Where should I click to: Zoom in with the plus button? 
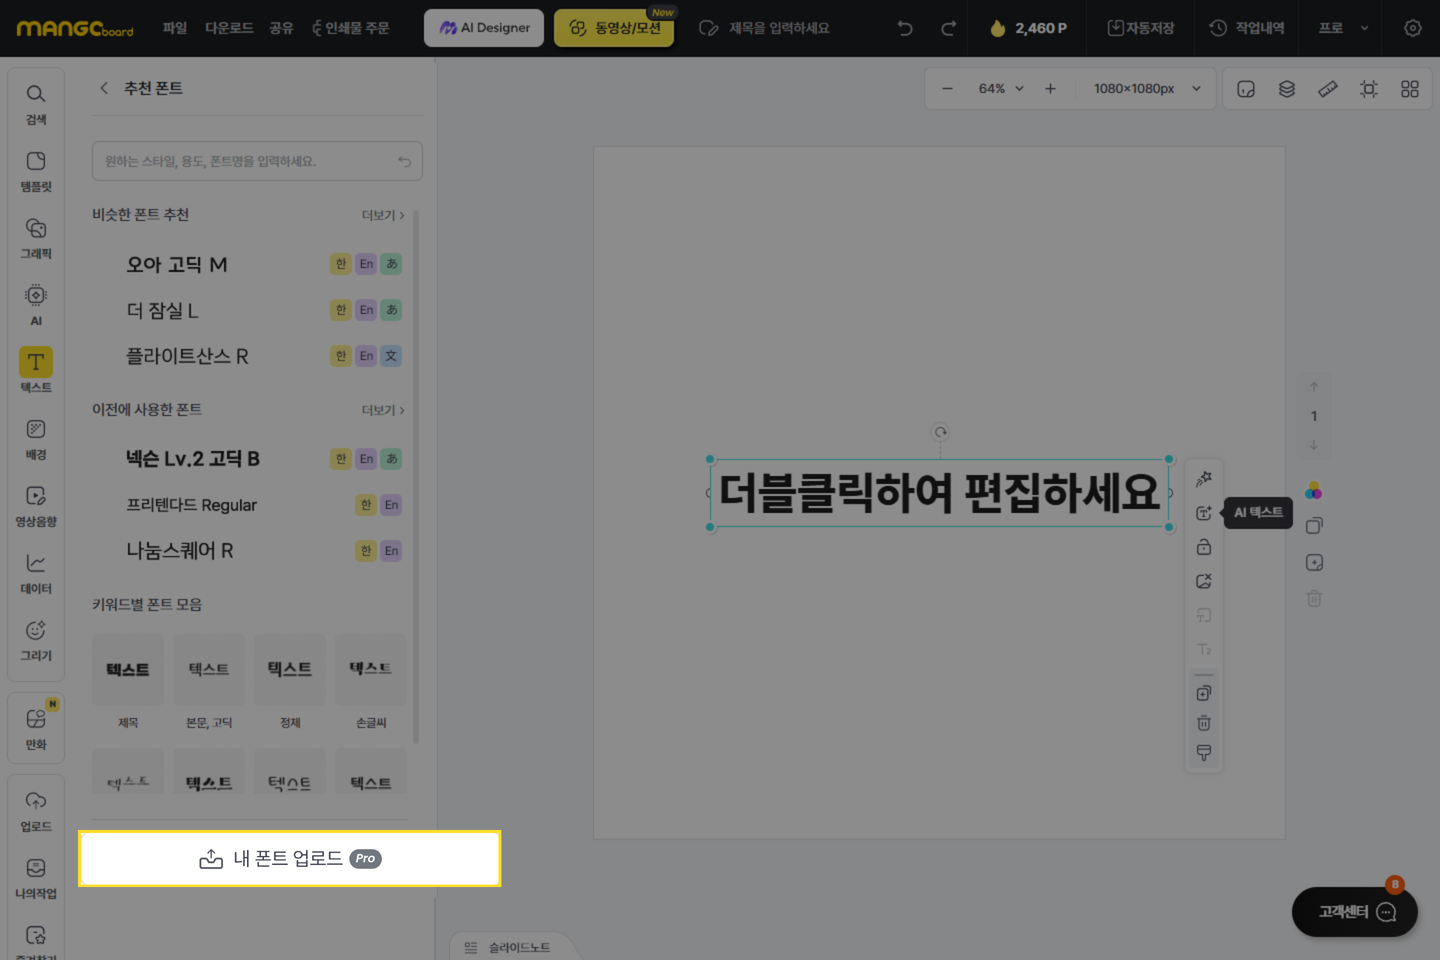click(x=1050, y=89)
